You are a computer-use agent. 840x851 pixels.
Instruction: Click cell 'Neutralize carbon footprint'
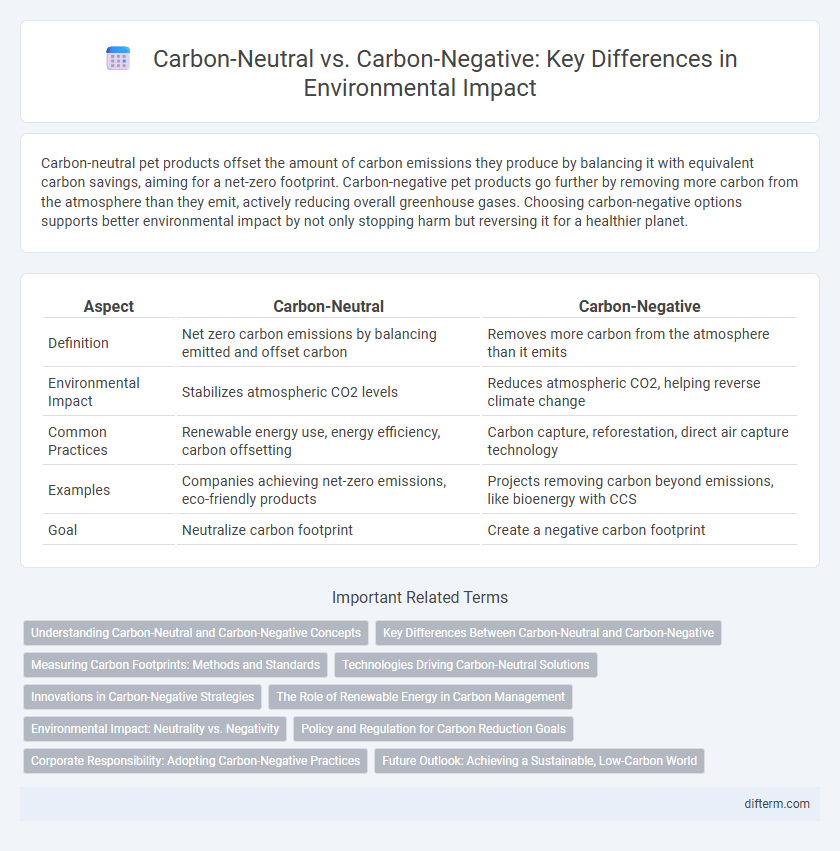point(328,530)
